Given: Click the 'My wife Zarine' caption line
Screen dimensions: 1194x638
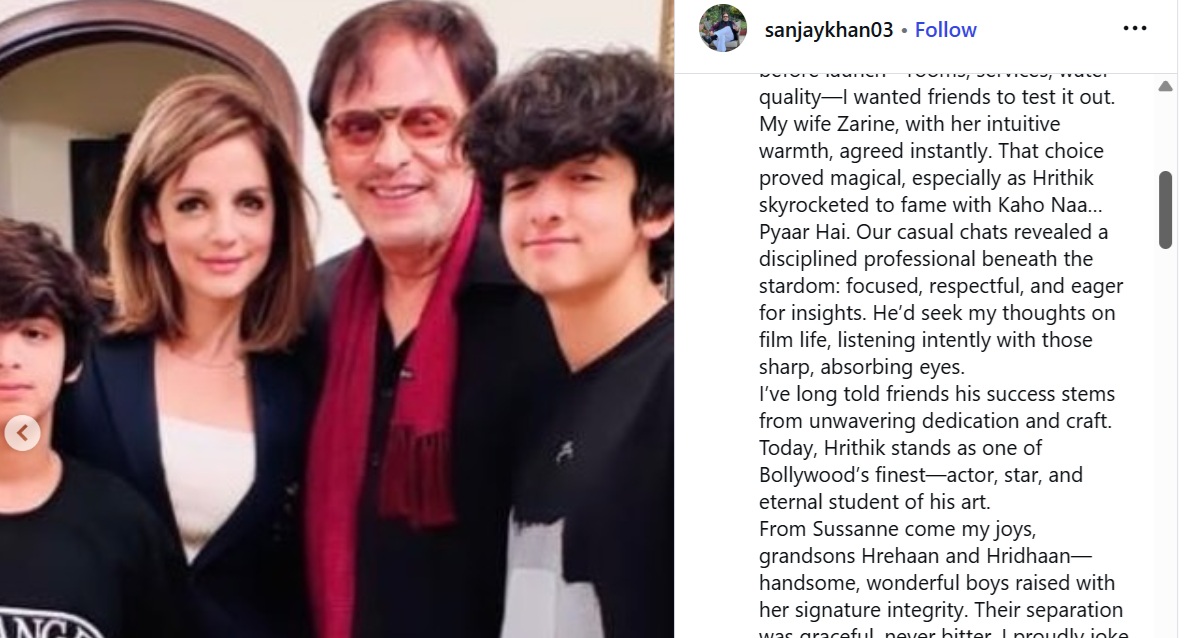Looking at the screenshot, I should point(909,124).
